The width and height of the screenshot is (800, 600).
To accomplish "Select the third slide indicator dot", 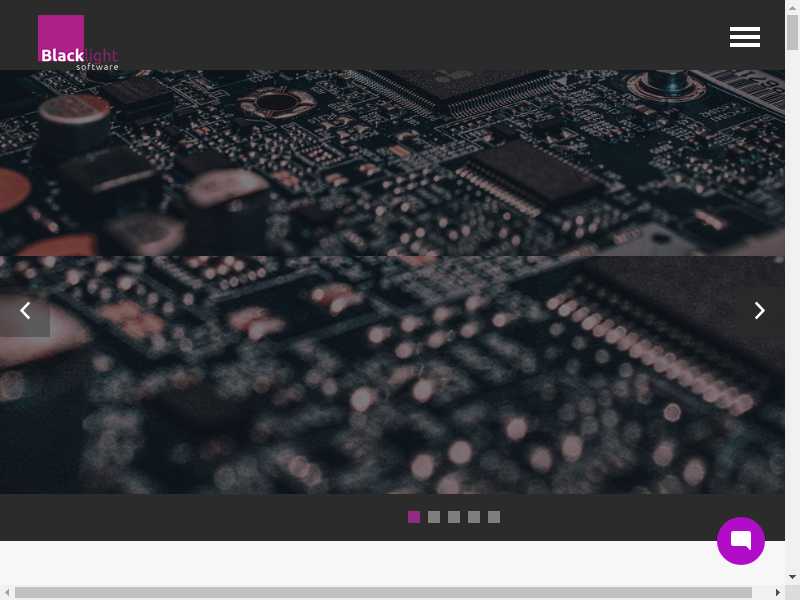I will coord(454,517).
